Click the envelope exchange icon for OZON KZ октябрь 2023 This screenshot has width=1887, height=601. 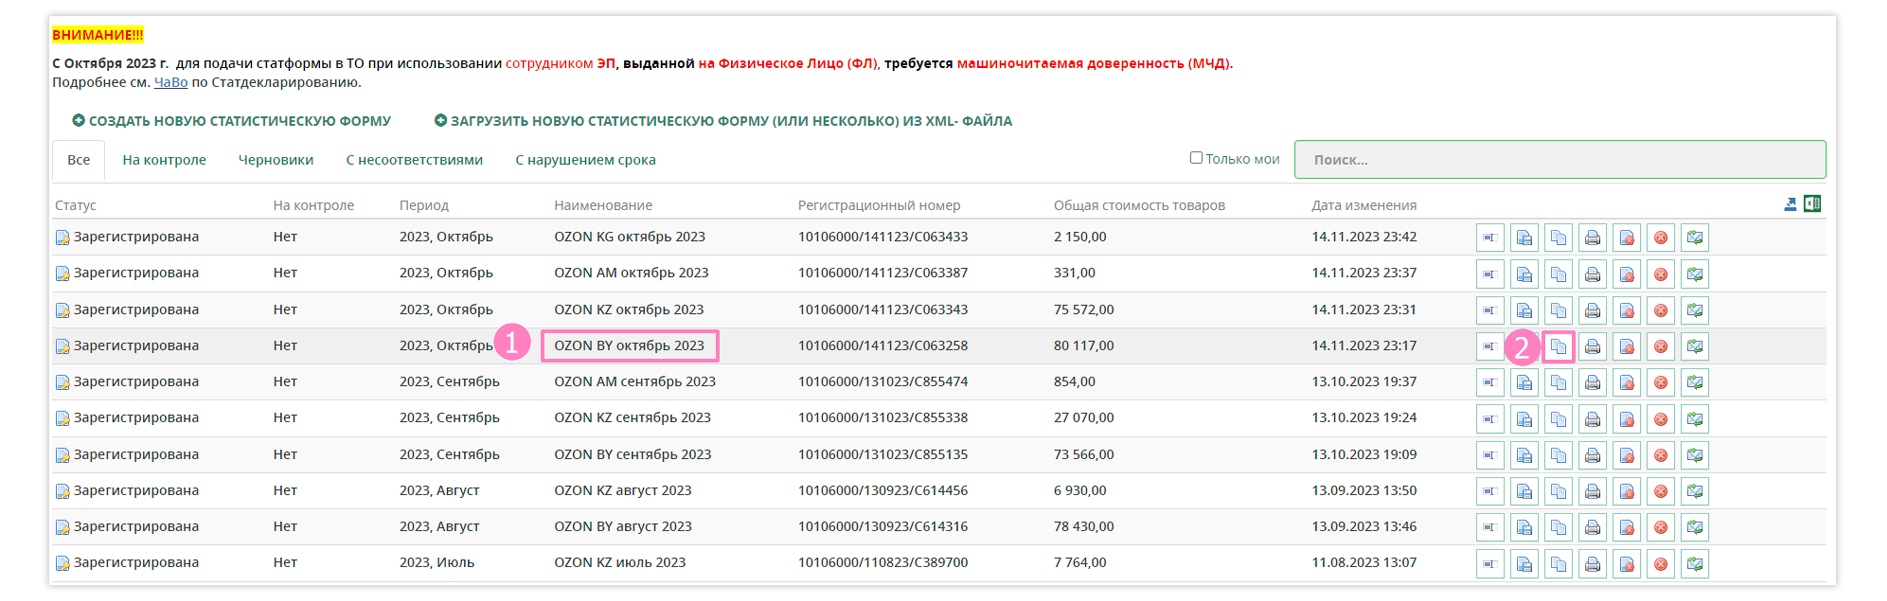1695,310
